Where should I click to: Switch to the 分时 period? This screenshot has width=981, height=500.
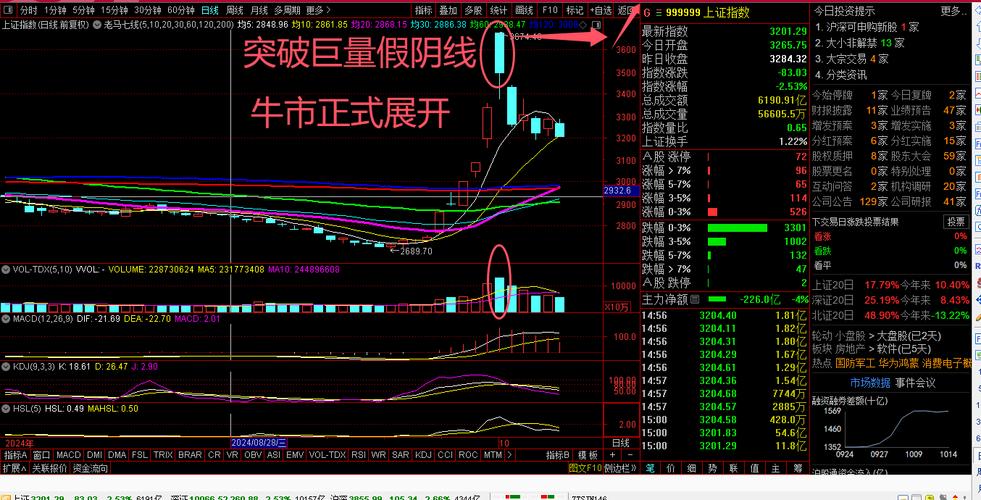[28, 10]
